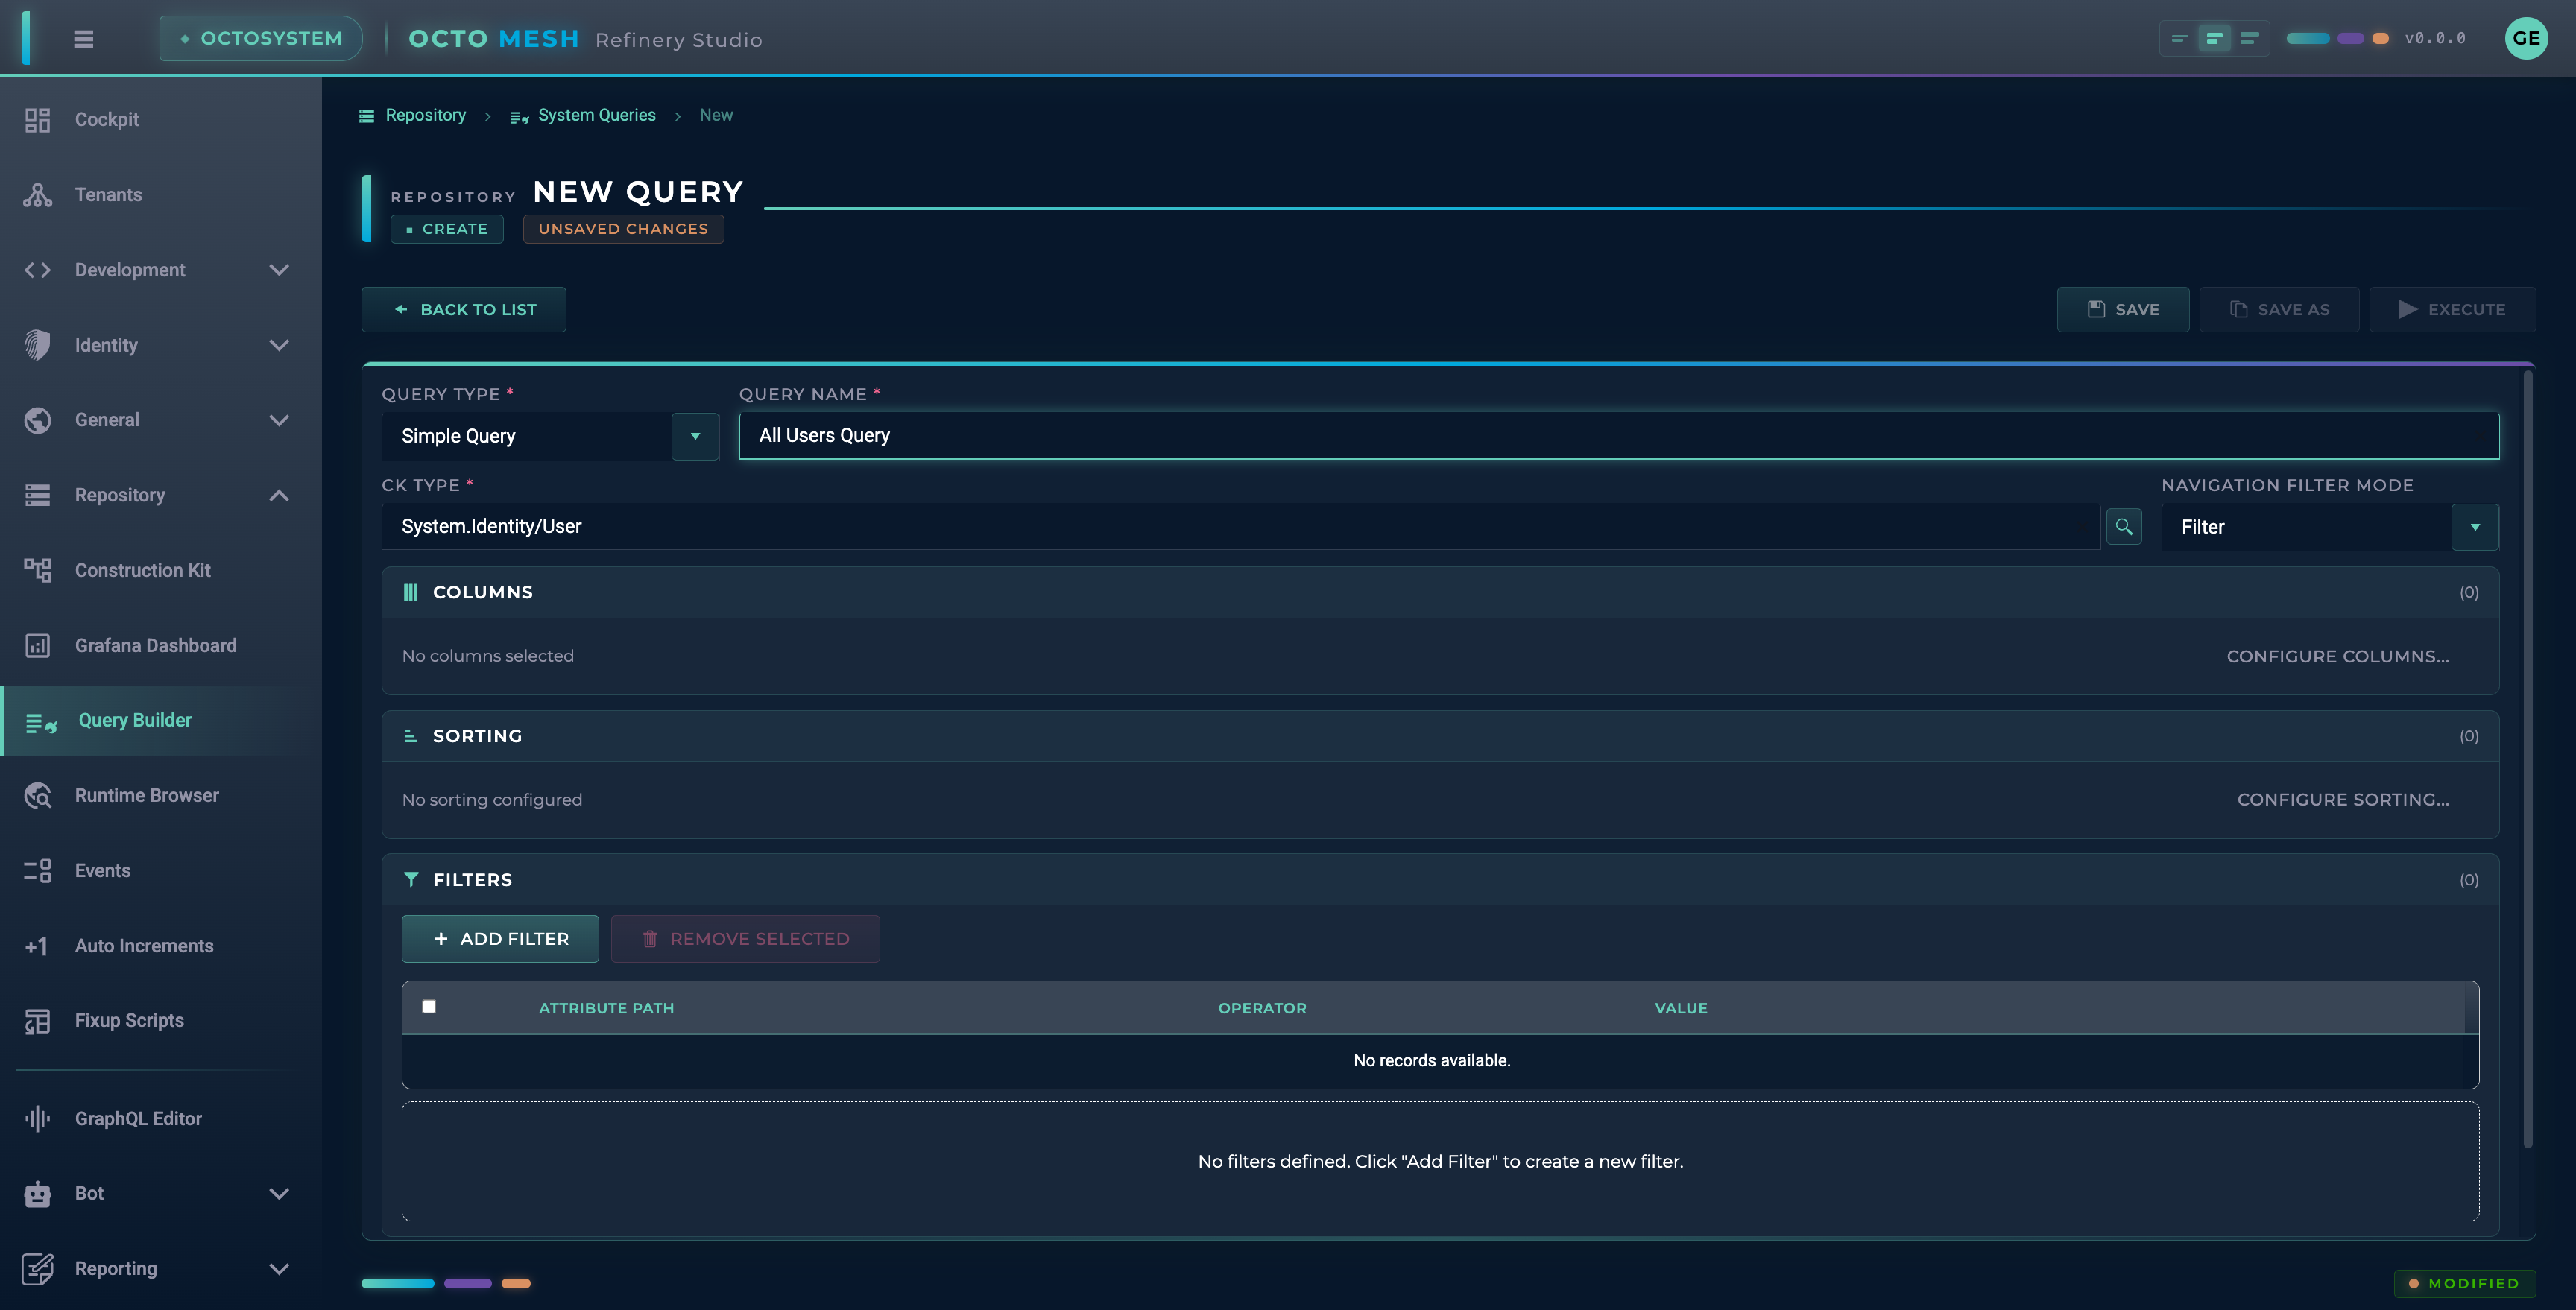
Task: Click the Auto Increments +1 icon
Action: [x=37, y=945]
